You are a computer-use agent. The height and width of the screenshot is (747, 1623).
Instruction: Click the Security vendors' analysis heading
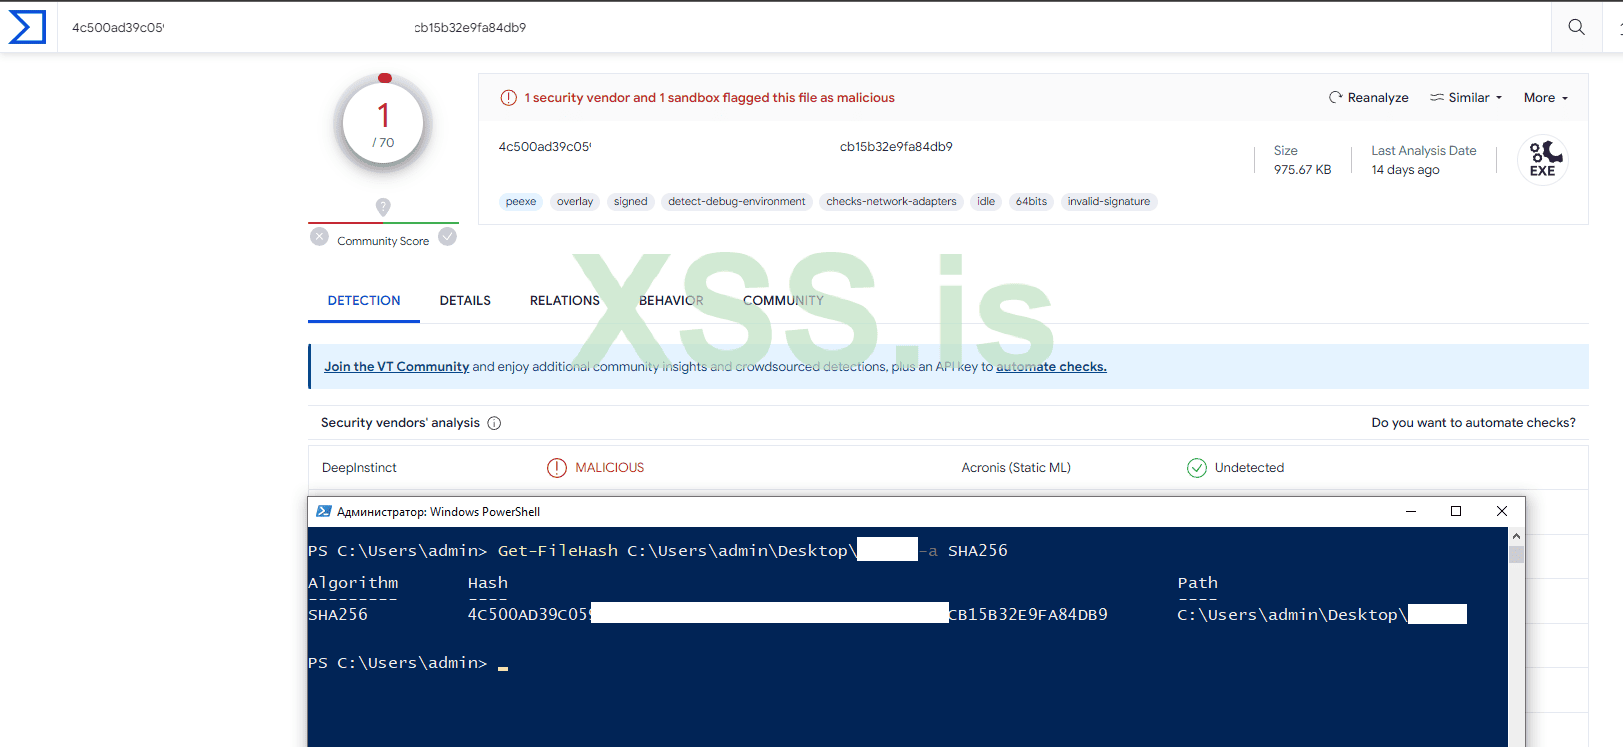400,423
